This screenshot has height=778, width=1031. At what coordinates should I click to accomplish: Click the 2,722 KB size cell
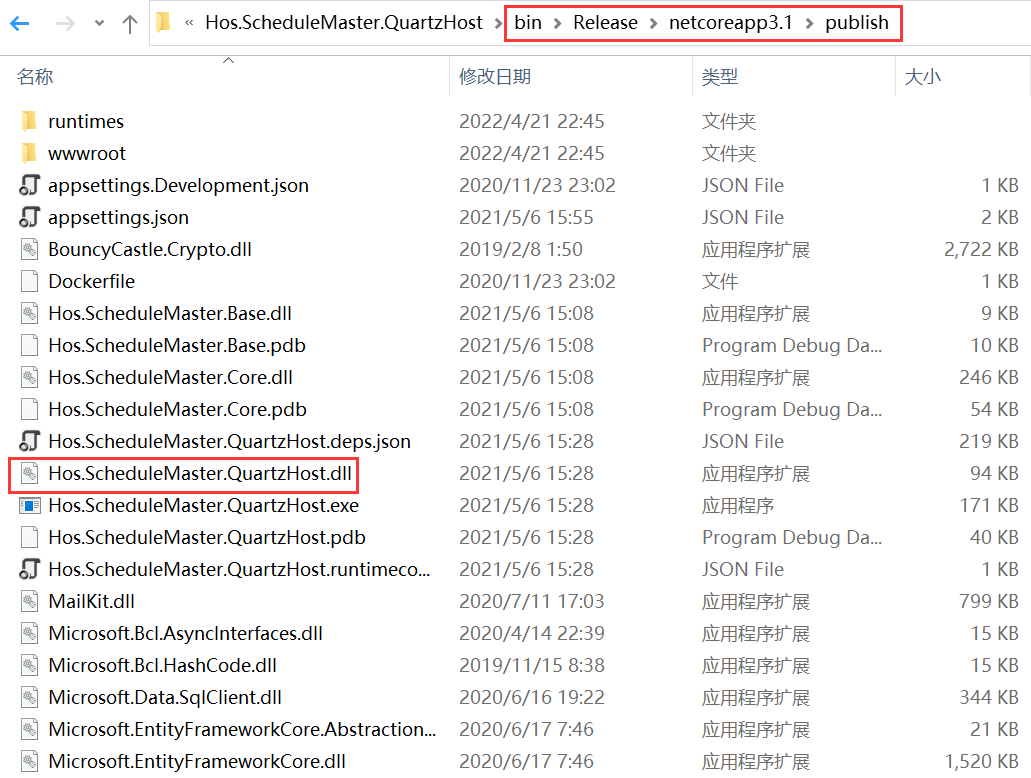(x=981, y=249)
